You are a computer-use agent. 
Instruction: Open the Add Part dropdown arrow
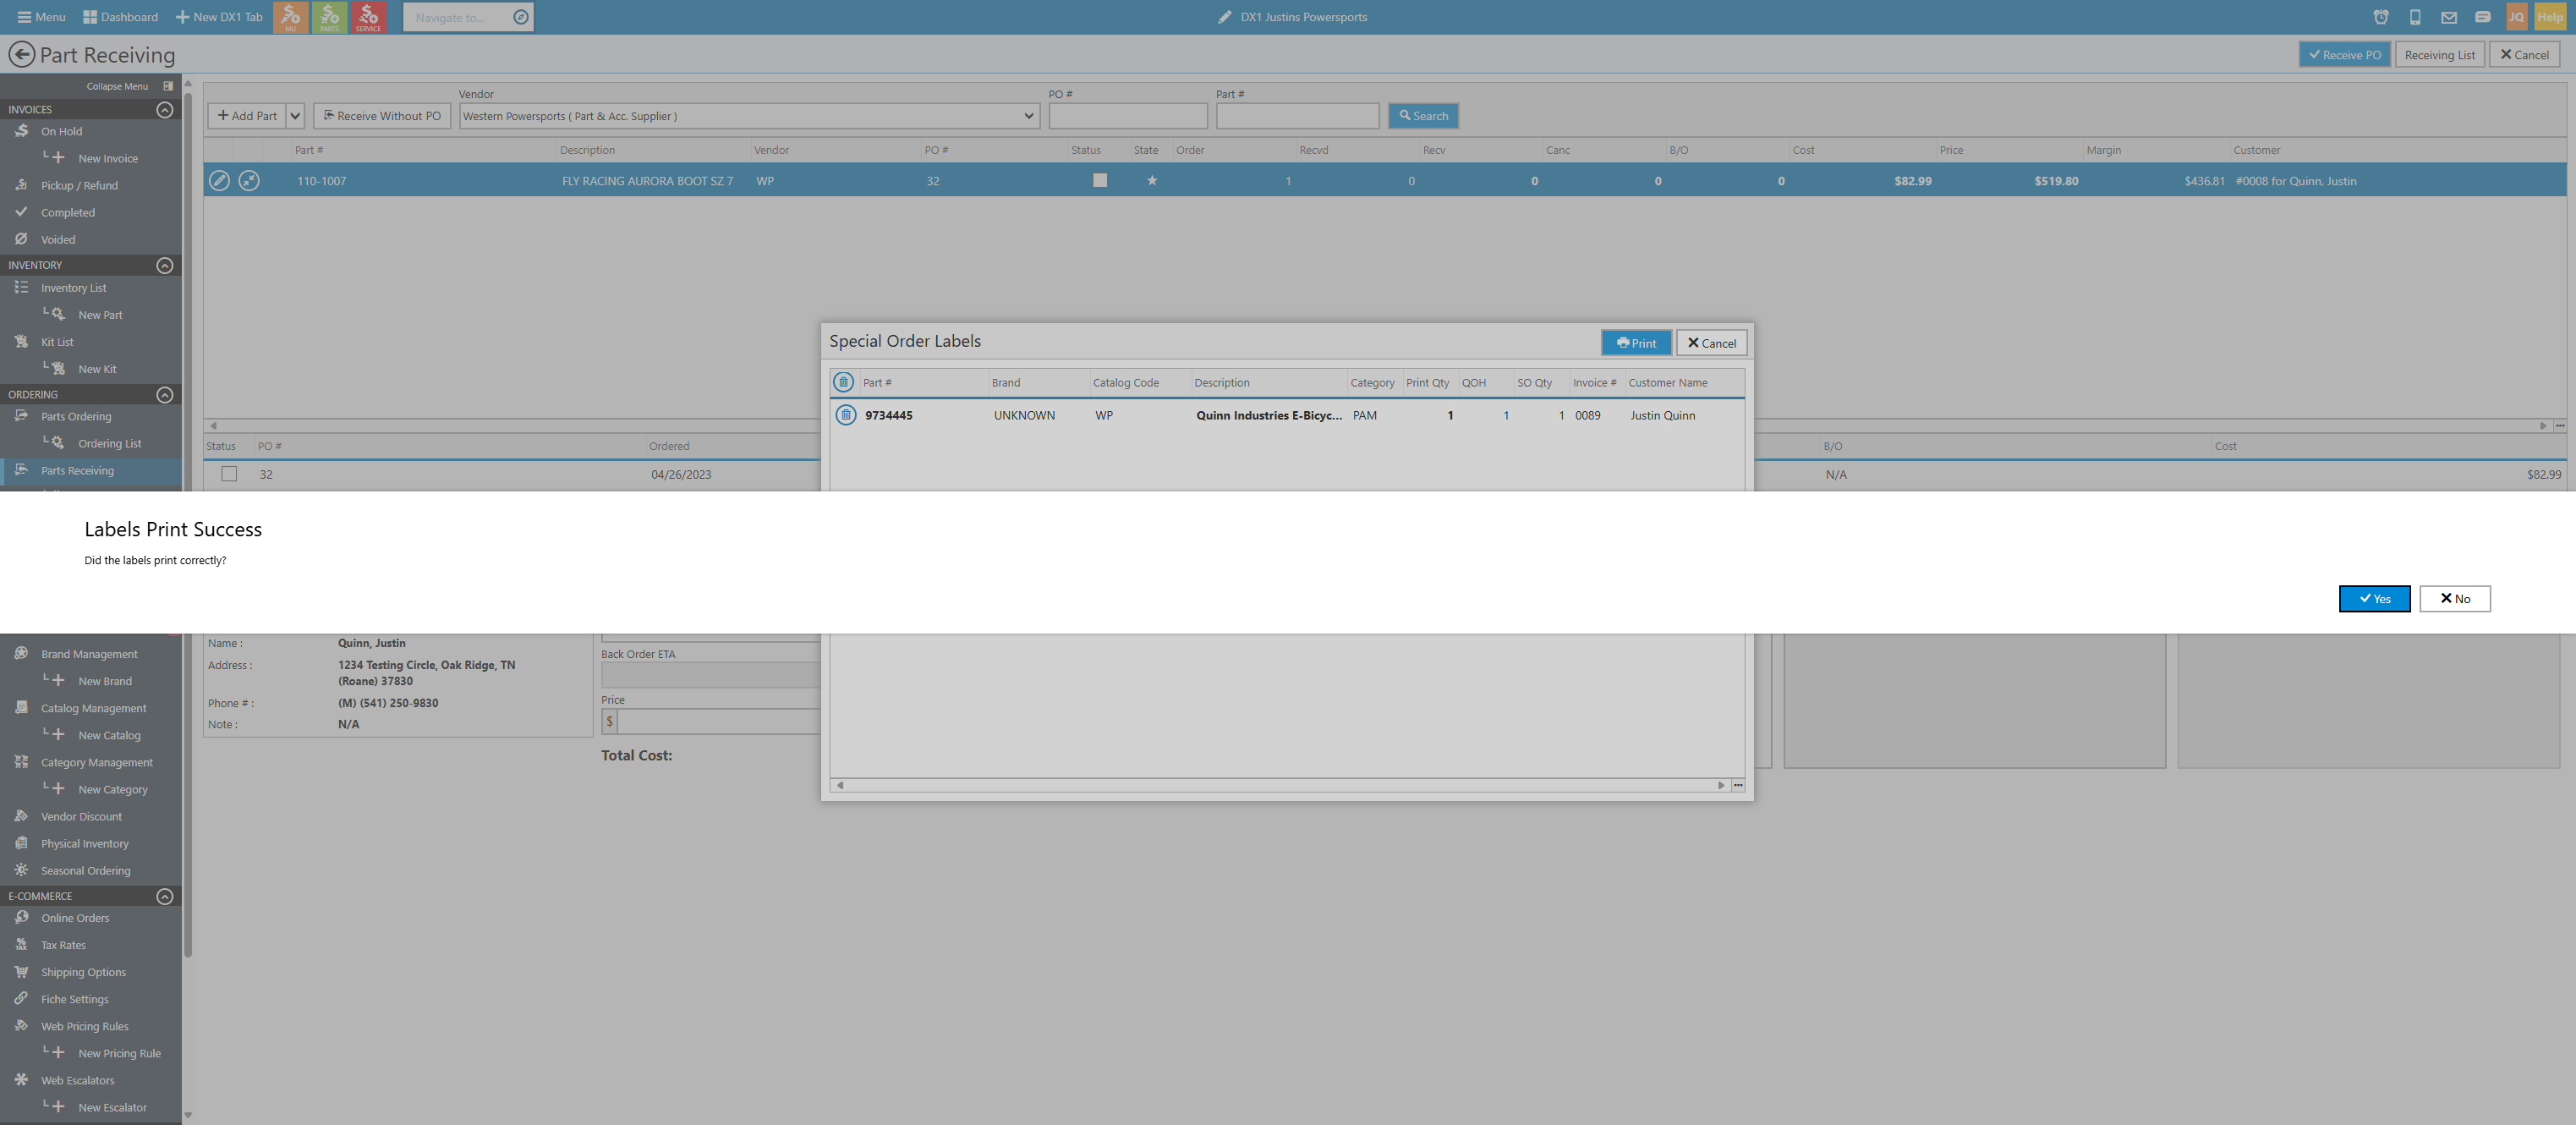point(295,116)
